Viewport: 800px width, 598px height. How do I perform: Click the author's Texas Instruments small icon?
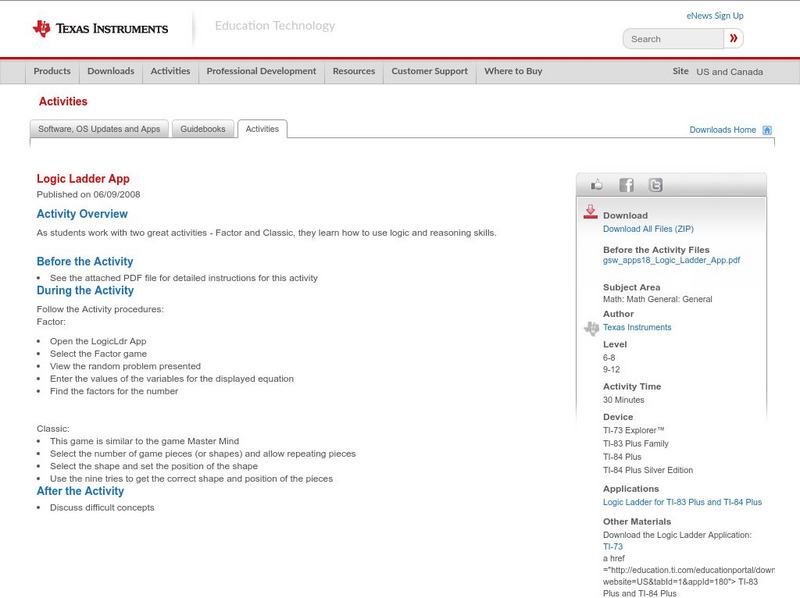pyautogui.click(x=591, y=328)
